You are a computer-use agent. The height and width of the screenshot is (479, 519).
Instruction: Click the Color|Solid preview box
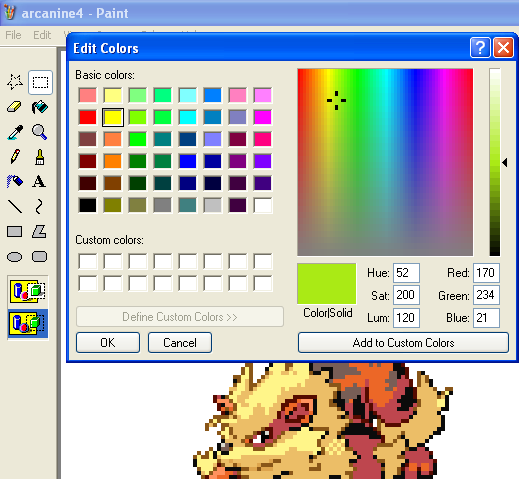327,284
